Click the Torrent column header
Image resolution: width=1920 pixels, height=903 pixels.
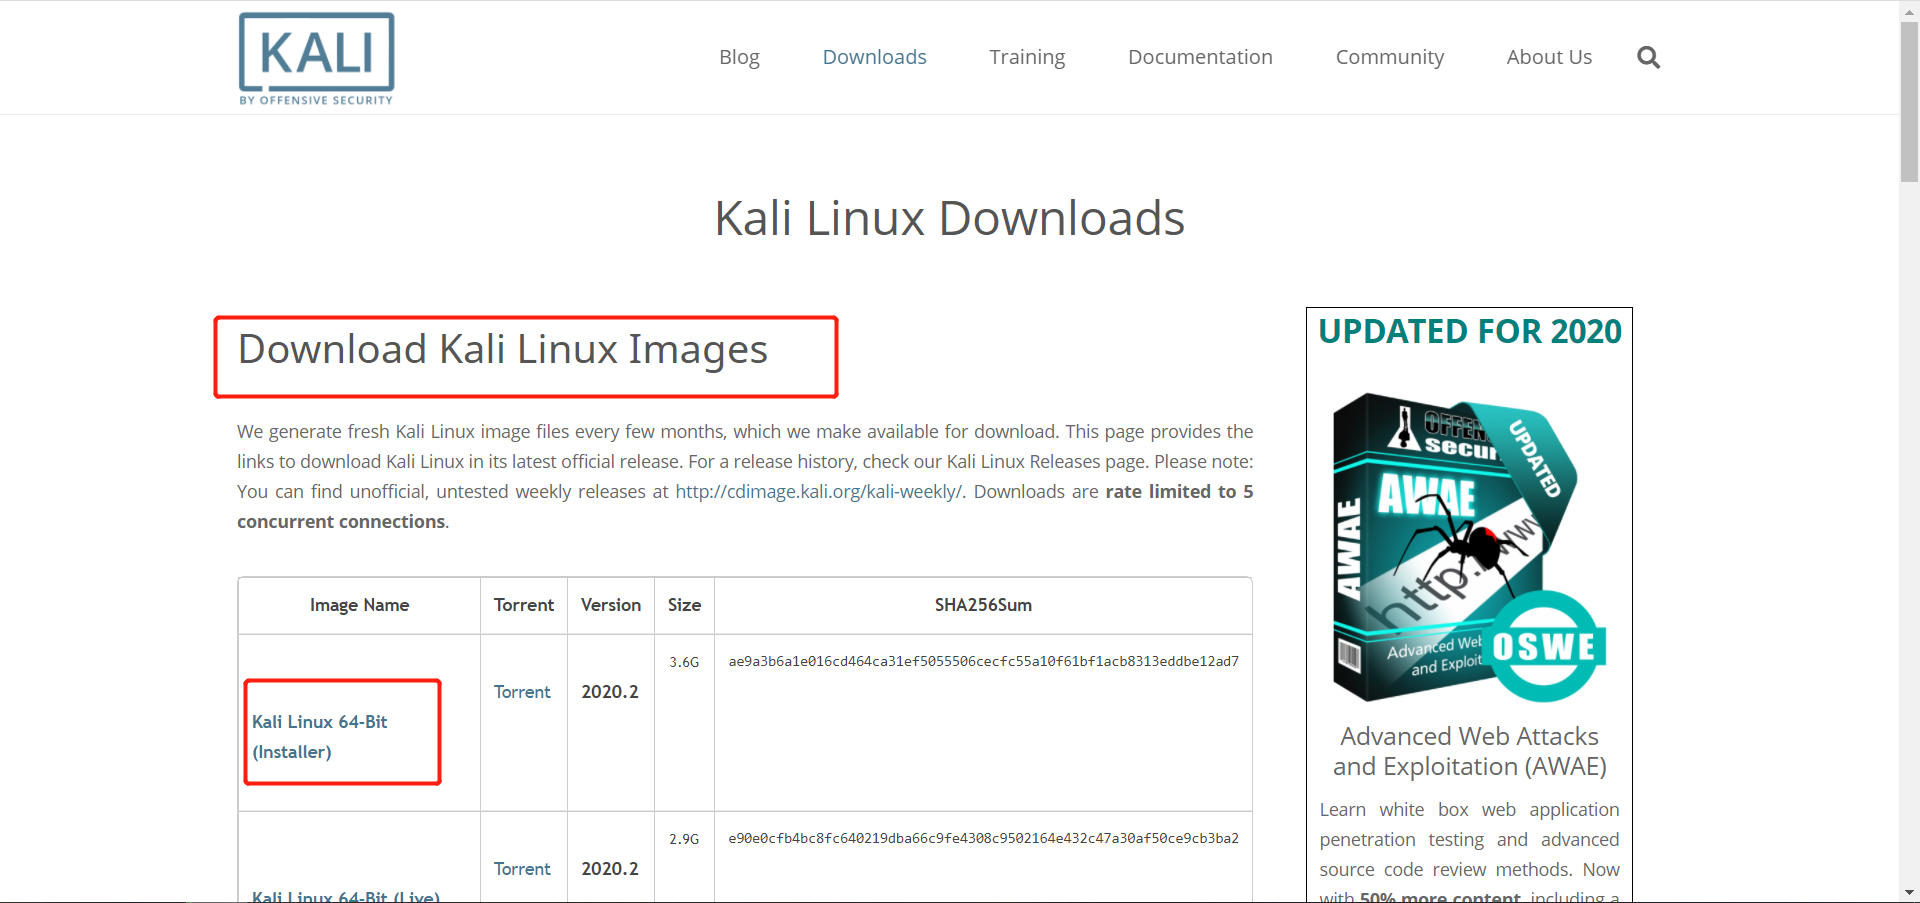point(524,605)
